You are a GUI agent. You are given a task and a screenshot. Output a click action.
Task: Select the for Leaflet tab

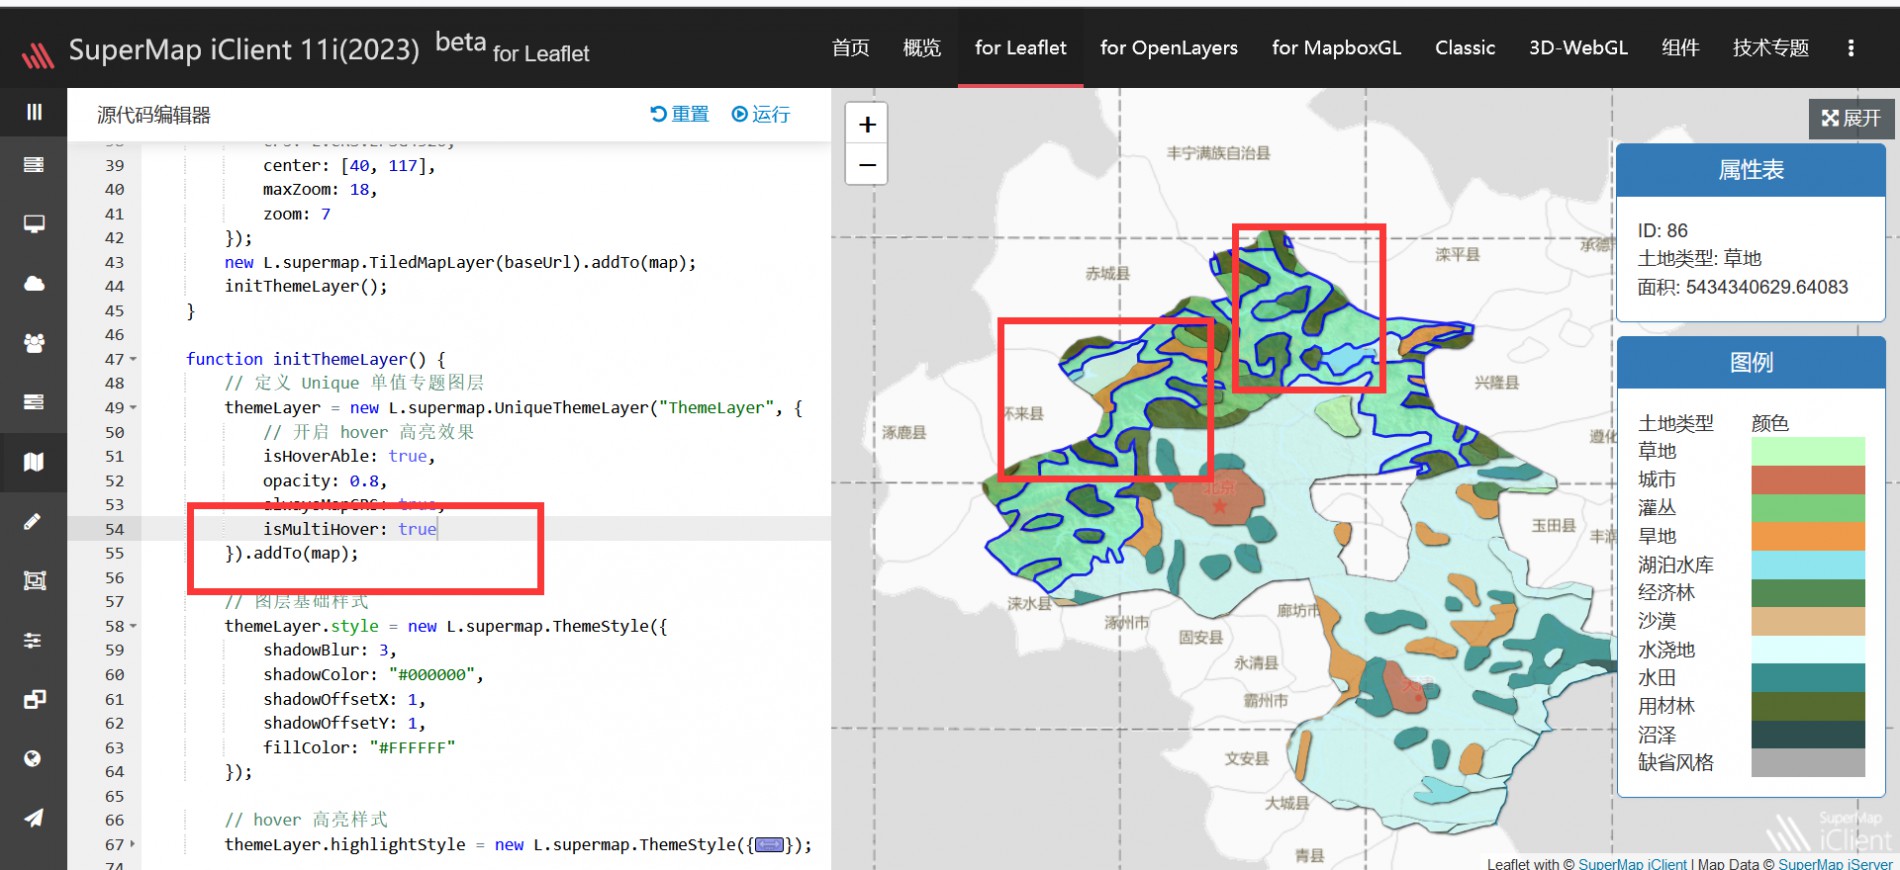tap(1020, 47)
